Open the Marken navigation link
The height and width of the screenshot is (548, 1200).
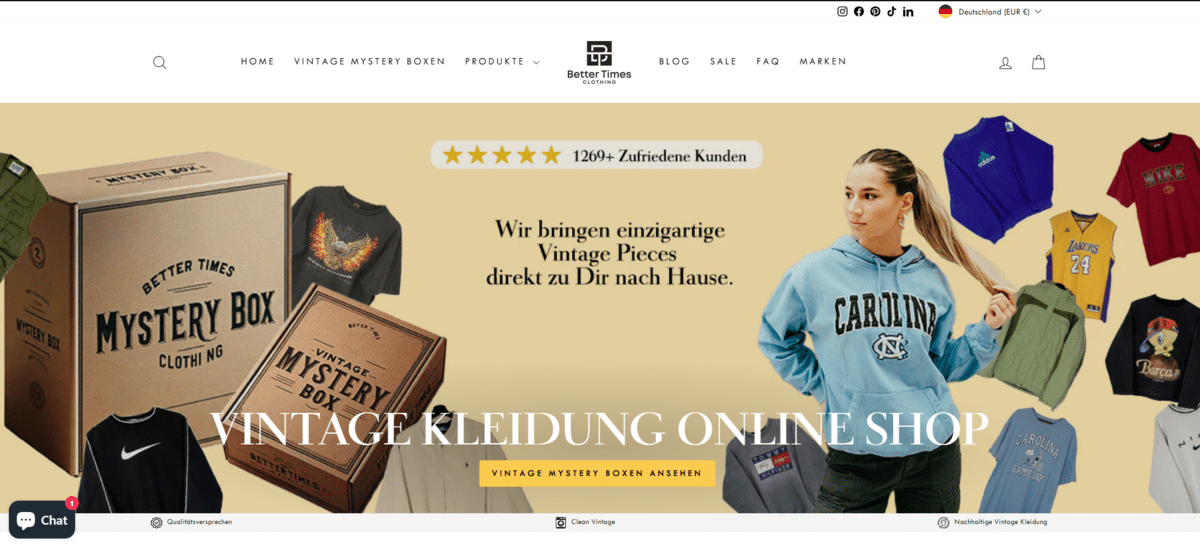coord(823,62)
